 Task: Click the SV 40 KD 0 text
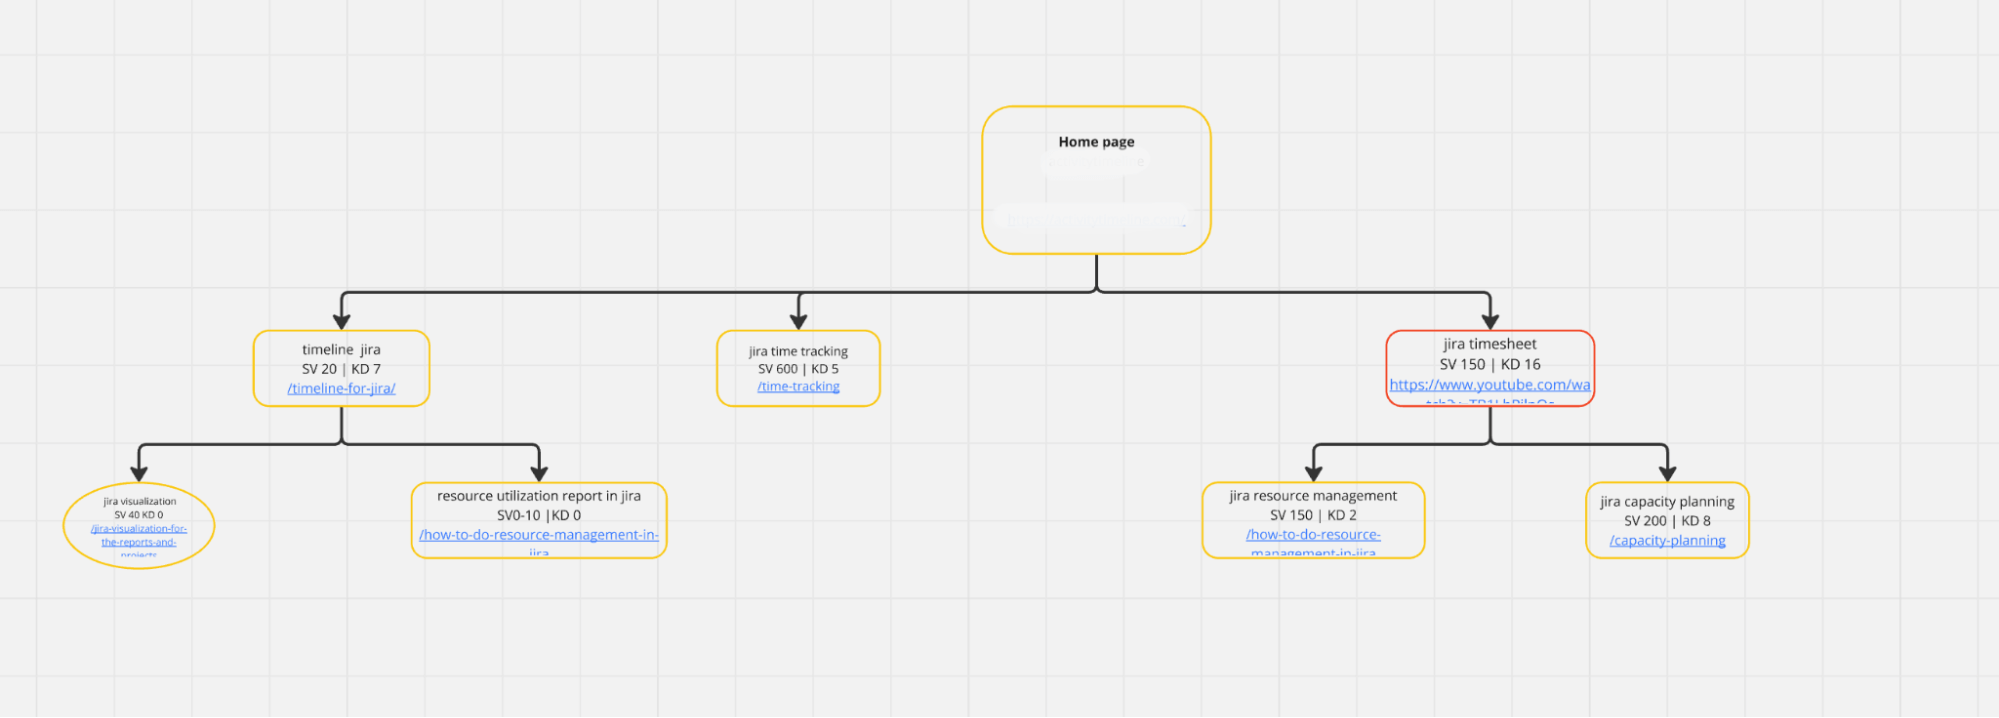(x=139, y=515)
